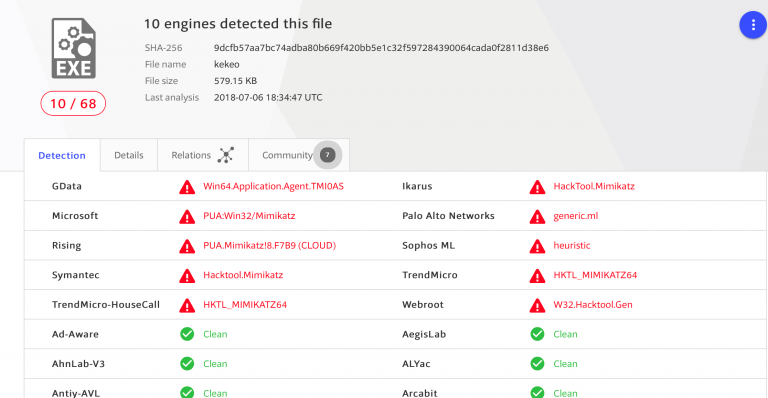The height and width of the screenshot is (398, 768).
Task: Click warning icon for Webroot result
Action: tap(537, 305)
